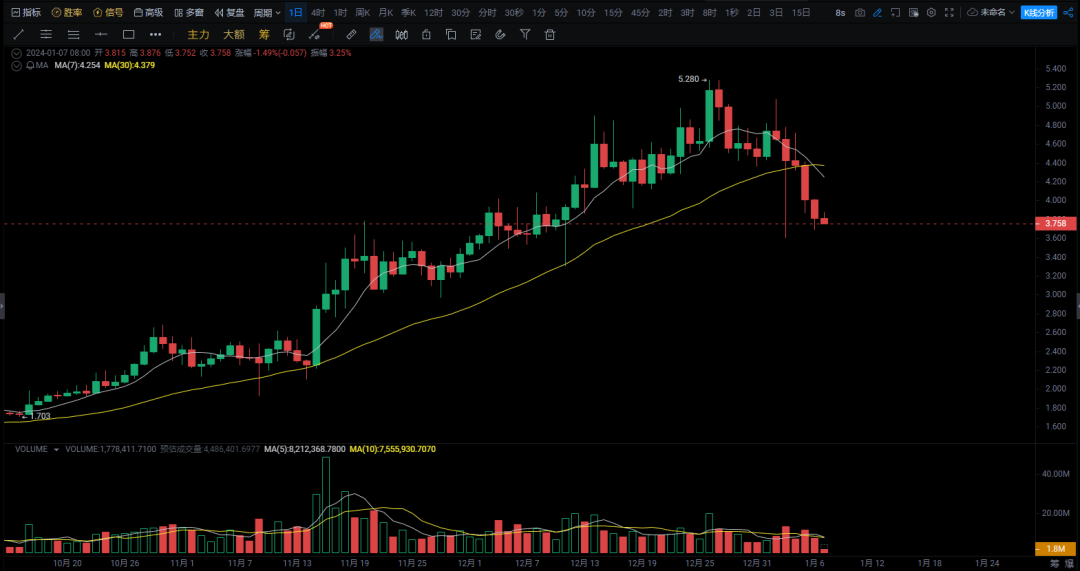The image size is (1080, 571).
Task: Click the 3.758 current price tag
Action: pos(1055,223)
